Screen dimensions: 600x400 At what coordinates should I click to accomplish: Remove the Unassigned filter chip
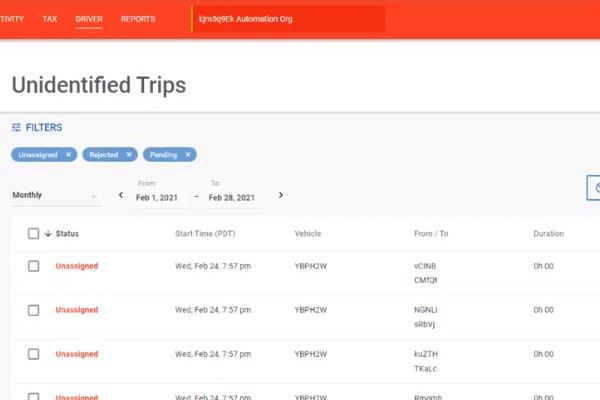(x=69, y=155)
